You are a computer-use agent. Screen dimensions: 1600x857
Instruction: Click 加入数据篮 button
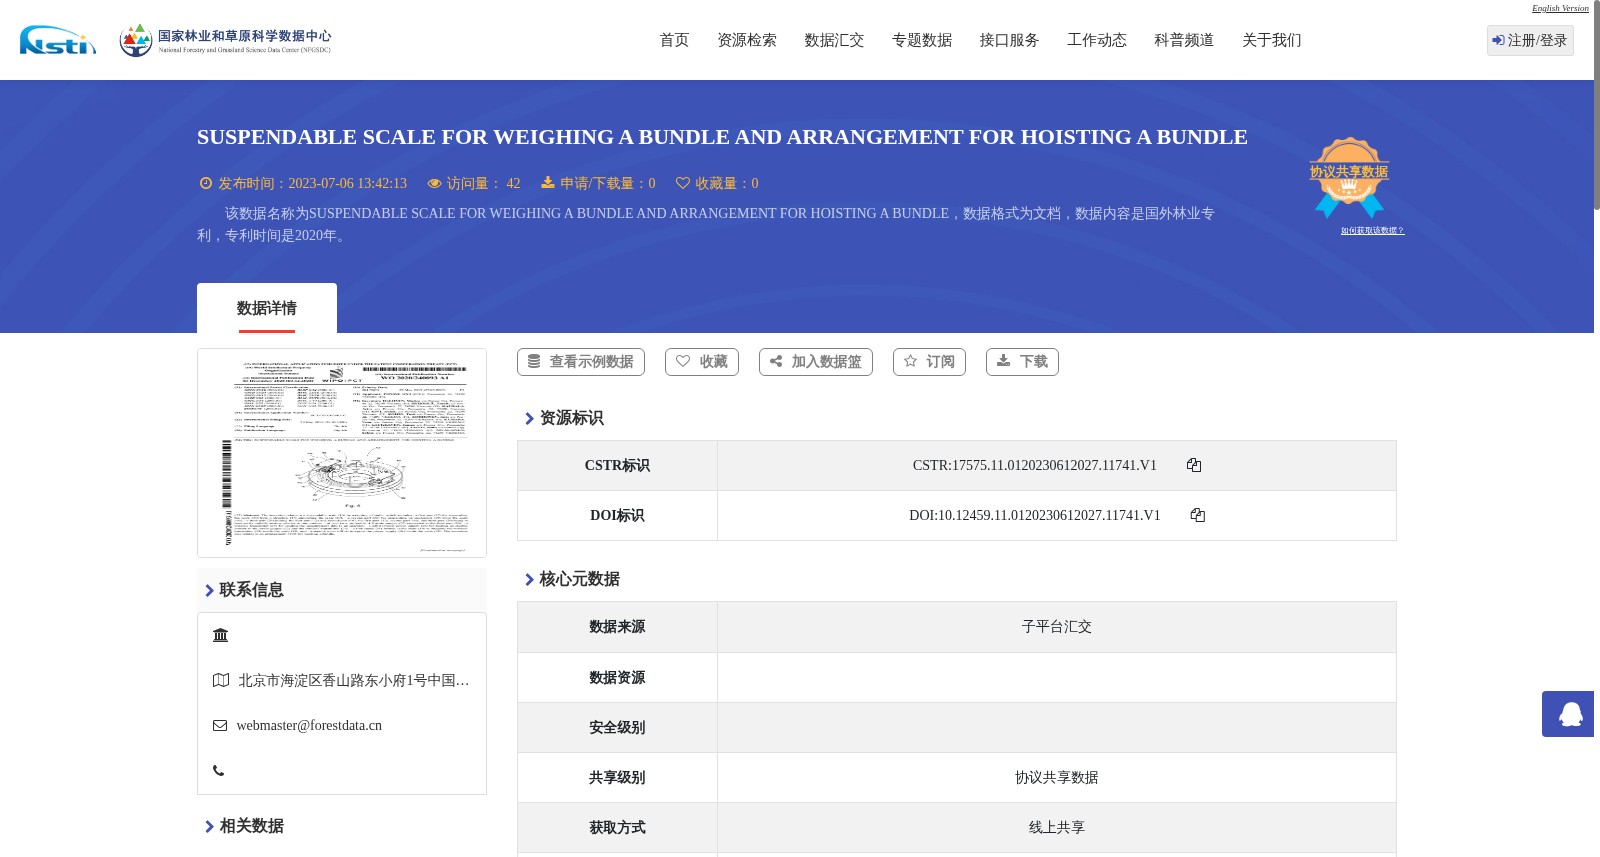click(x=816, y=362)
